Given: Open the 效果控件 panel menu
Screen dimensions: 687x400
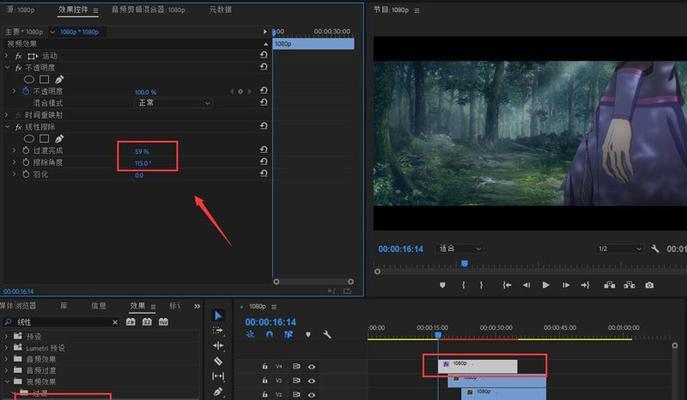Looking at the screenshot, I should 96,10.
